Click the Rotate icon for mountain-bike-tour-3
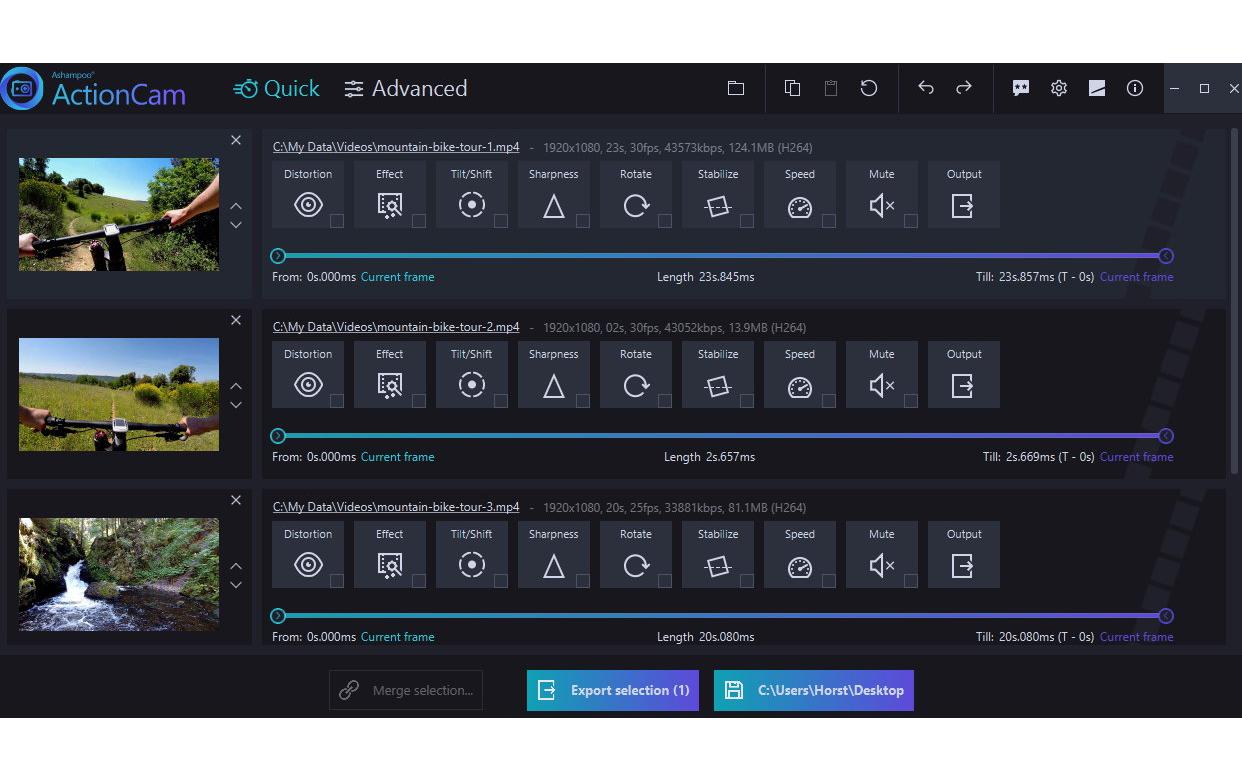This screenshot has height=781, width=1242. click(x=635, y=566)
